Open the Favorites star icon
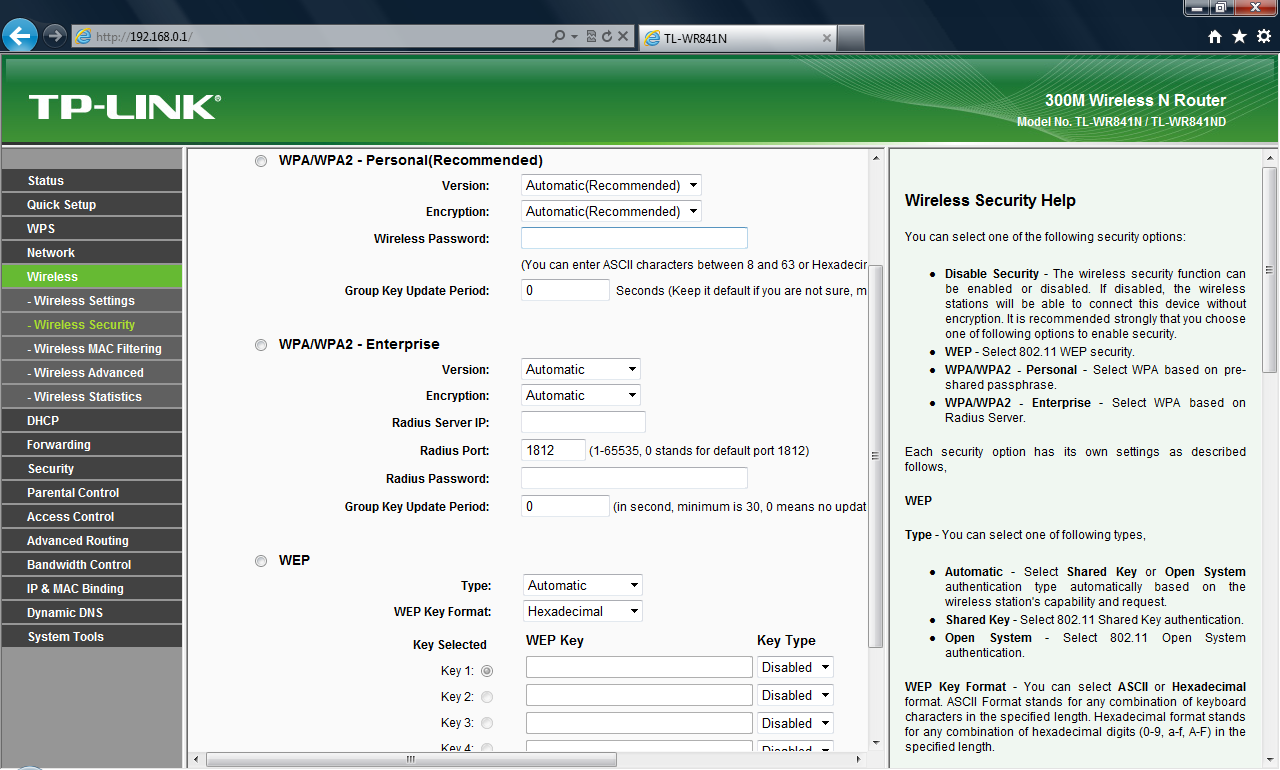Viewport: 1280px width, 770px height. [1239, 37]
